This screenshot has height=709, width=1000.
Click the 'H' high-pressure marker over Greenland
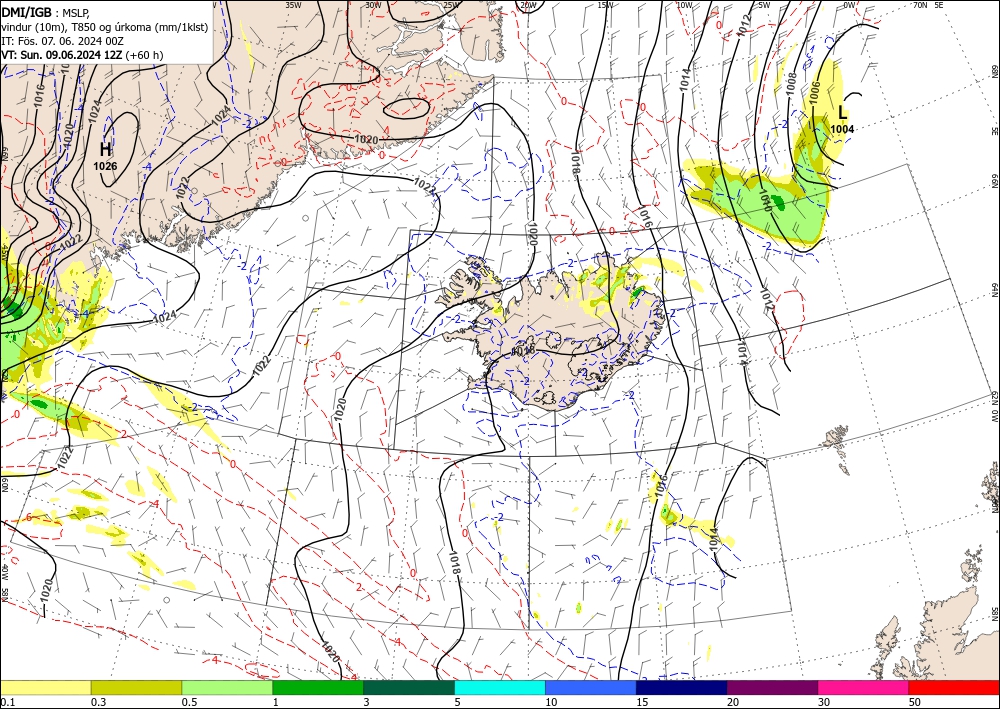click(106, 150)
